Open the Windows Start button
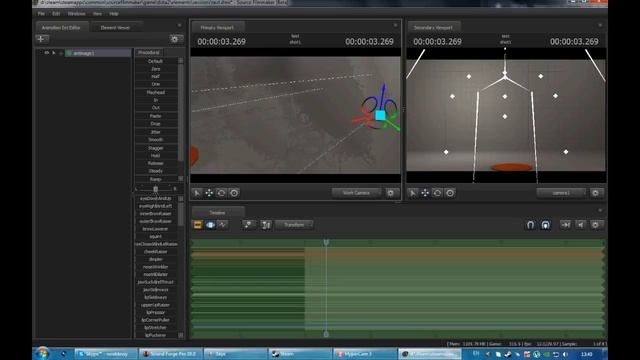The width and height of the screenshot is (640, 360). [x=42, y=353]
